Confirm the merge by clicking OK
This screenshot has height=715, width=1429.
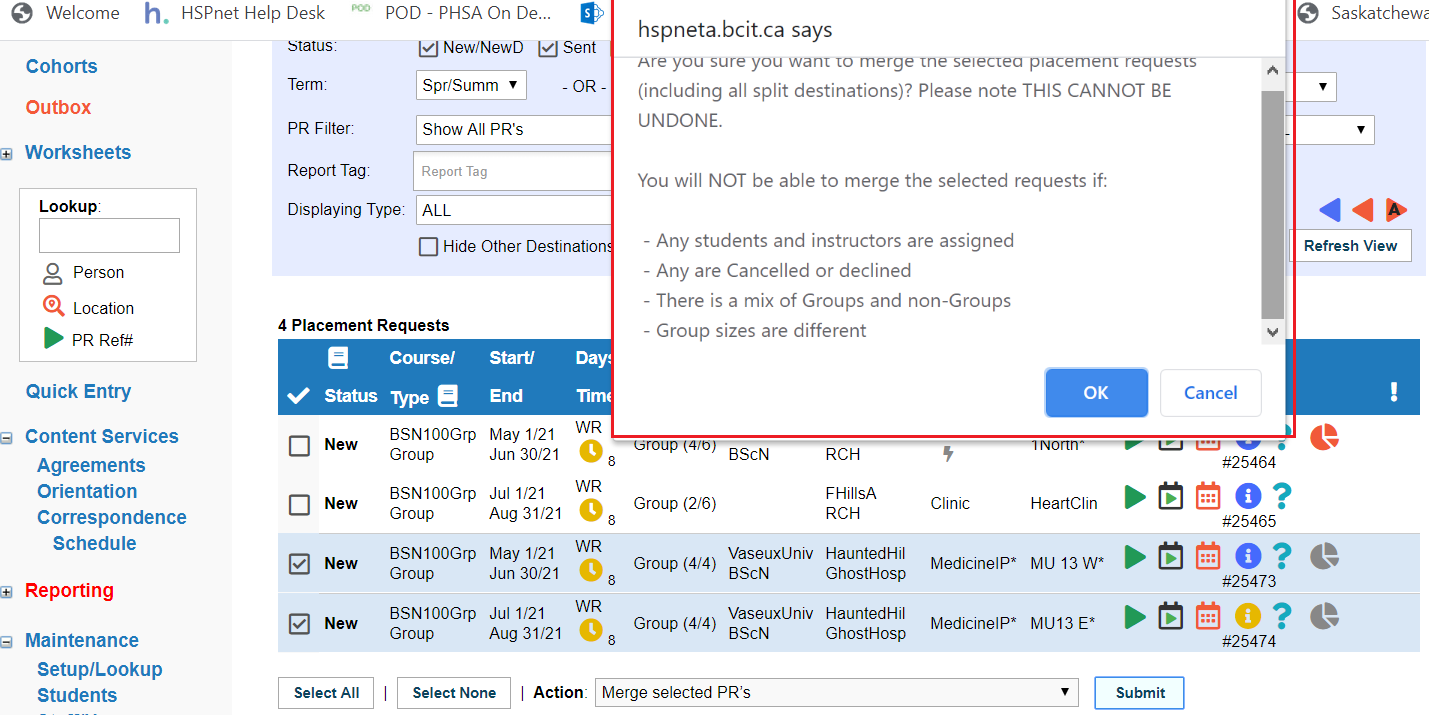pos(1096,393)
